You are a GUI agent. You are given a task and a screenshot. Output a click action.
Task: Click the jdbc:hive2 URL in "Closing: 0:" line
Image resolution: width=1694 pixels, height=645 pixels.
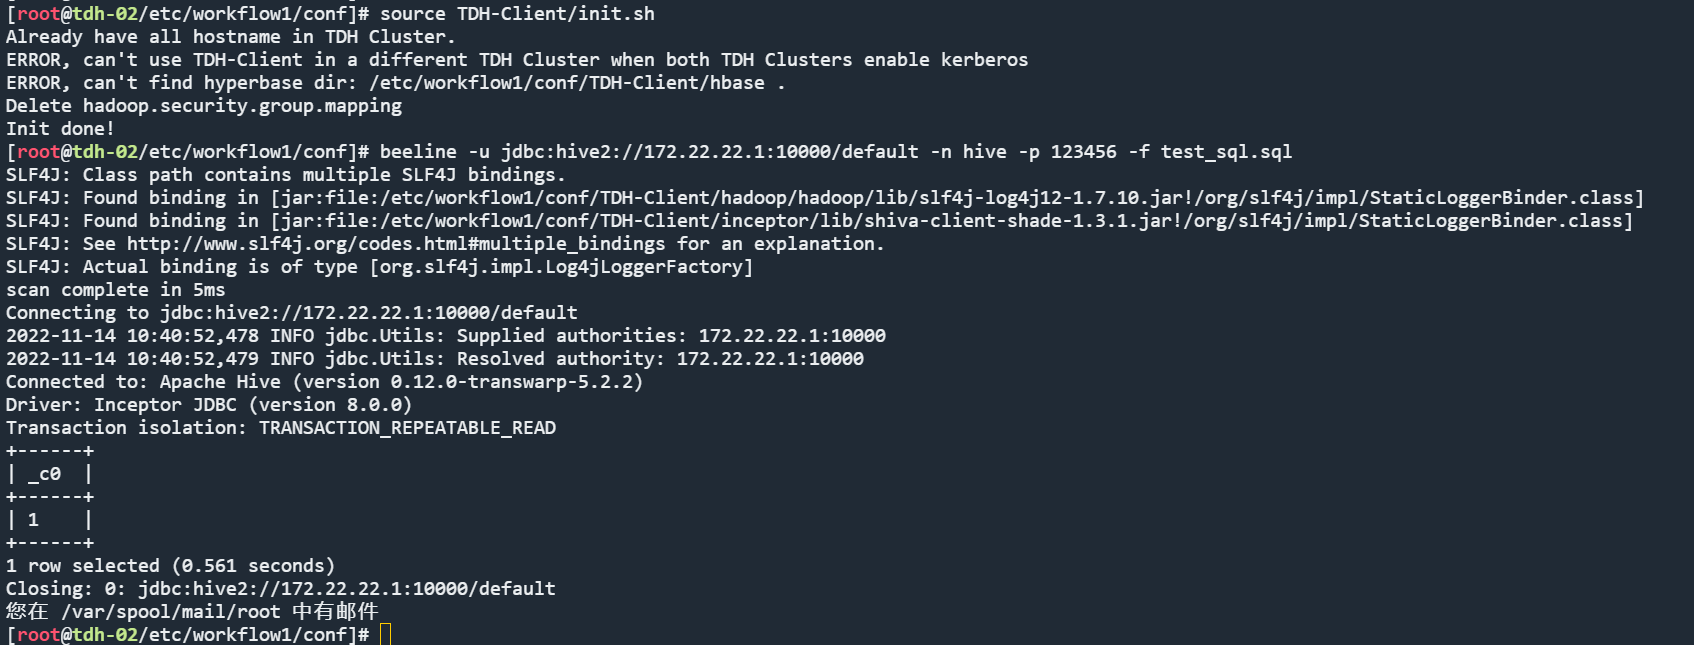[347, 589]
